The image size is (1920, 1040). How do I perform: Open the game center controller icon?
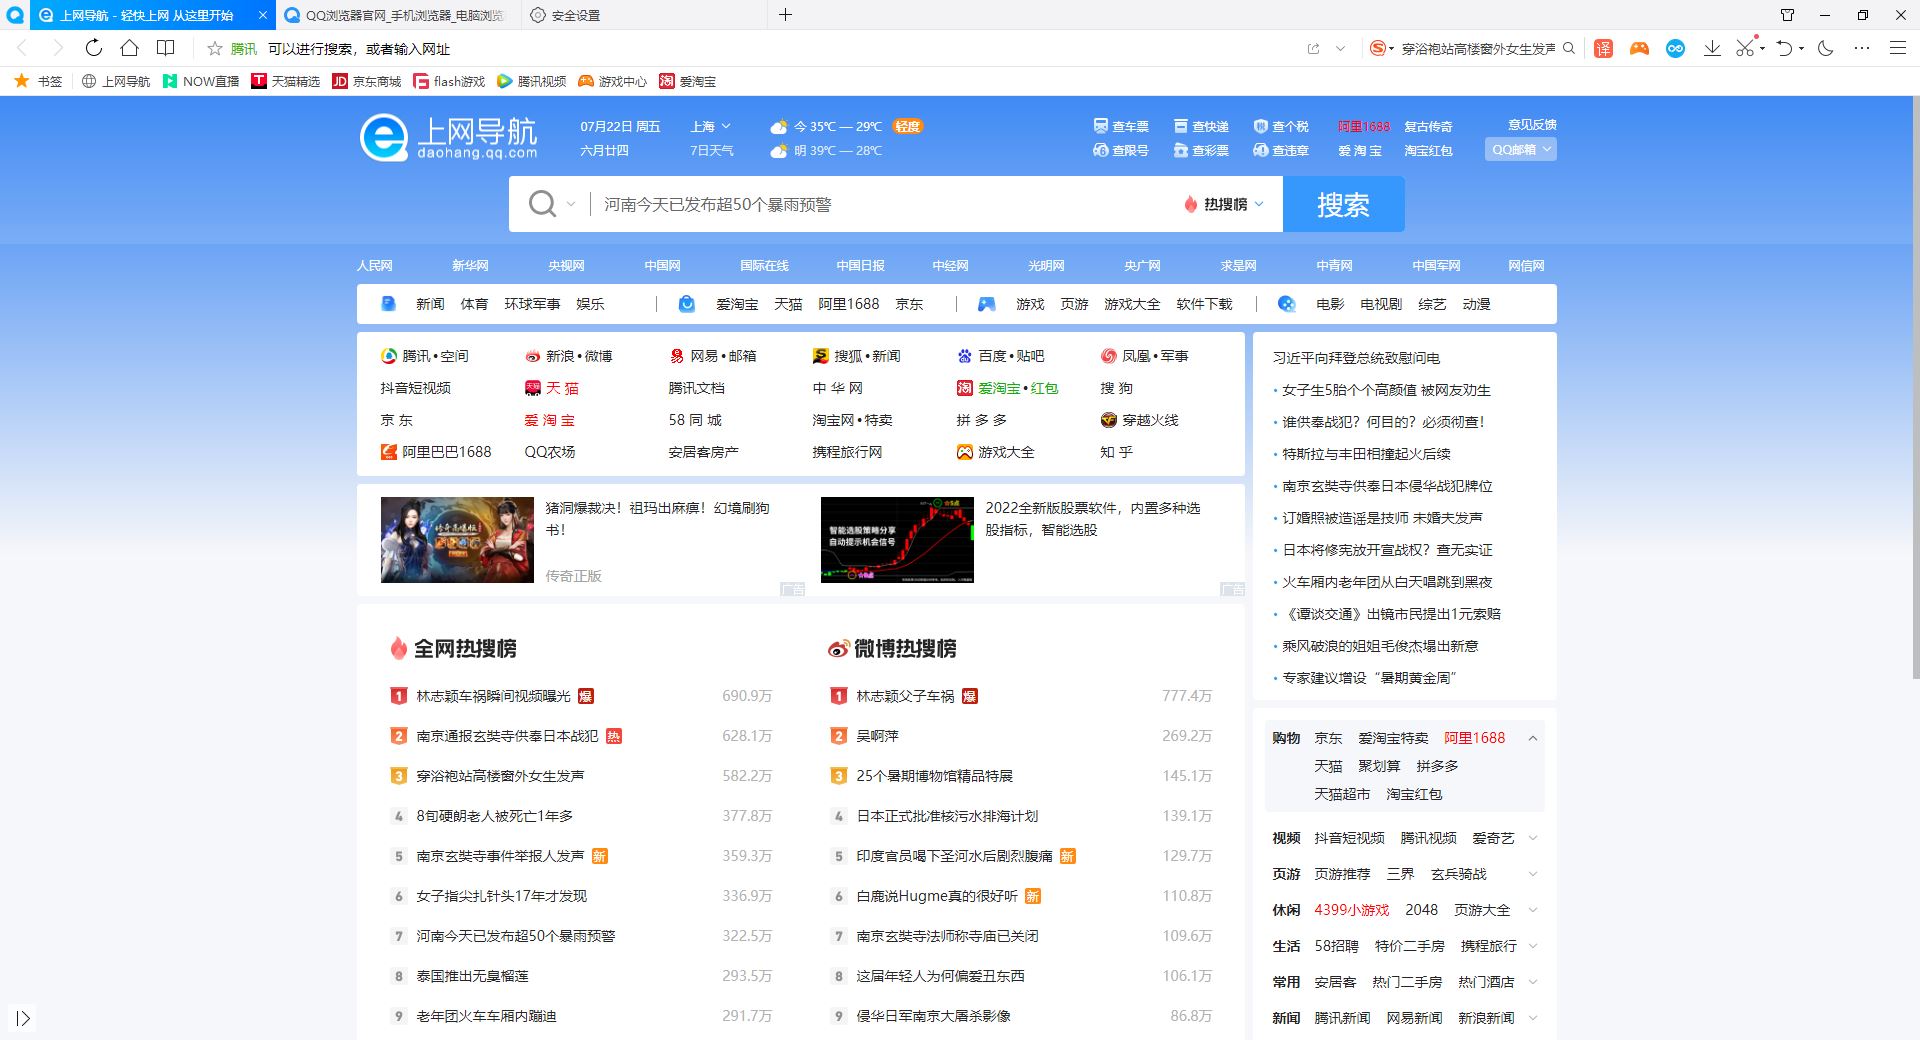coord(1638,47)
